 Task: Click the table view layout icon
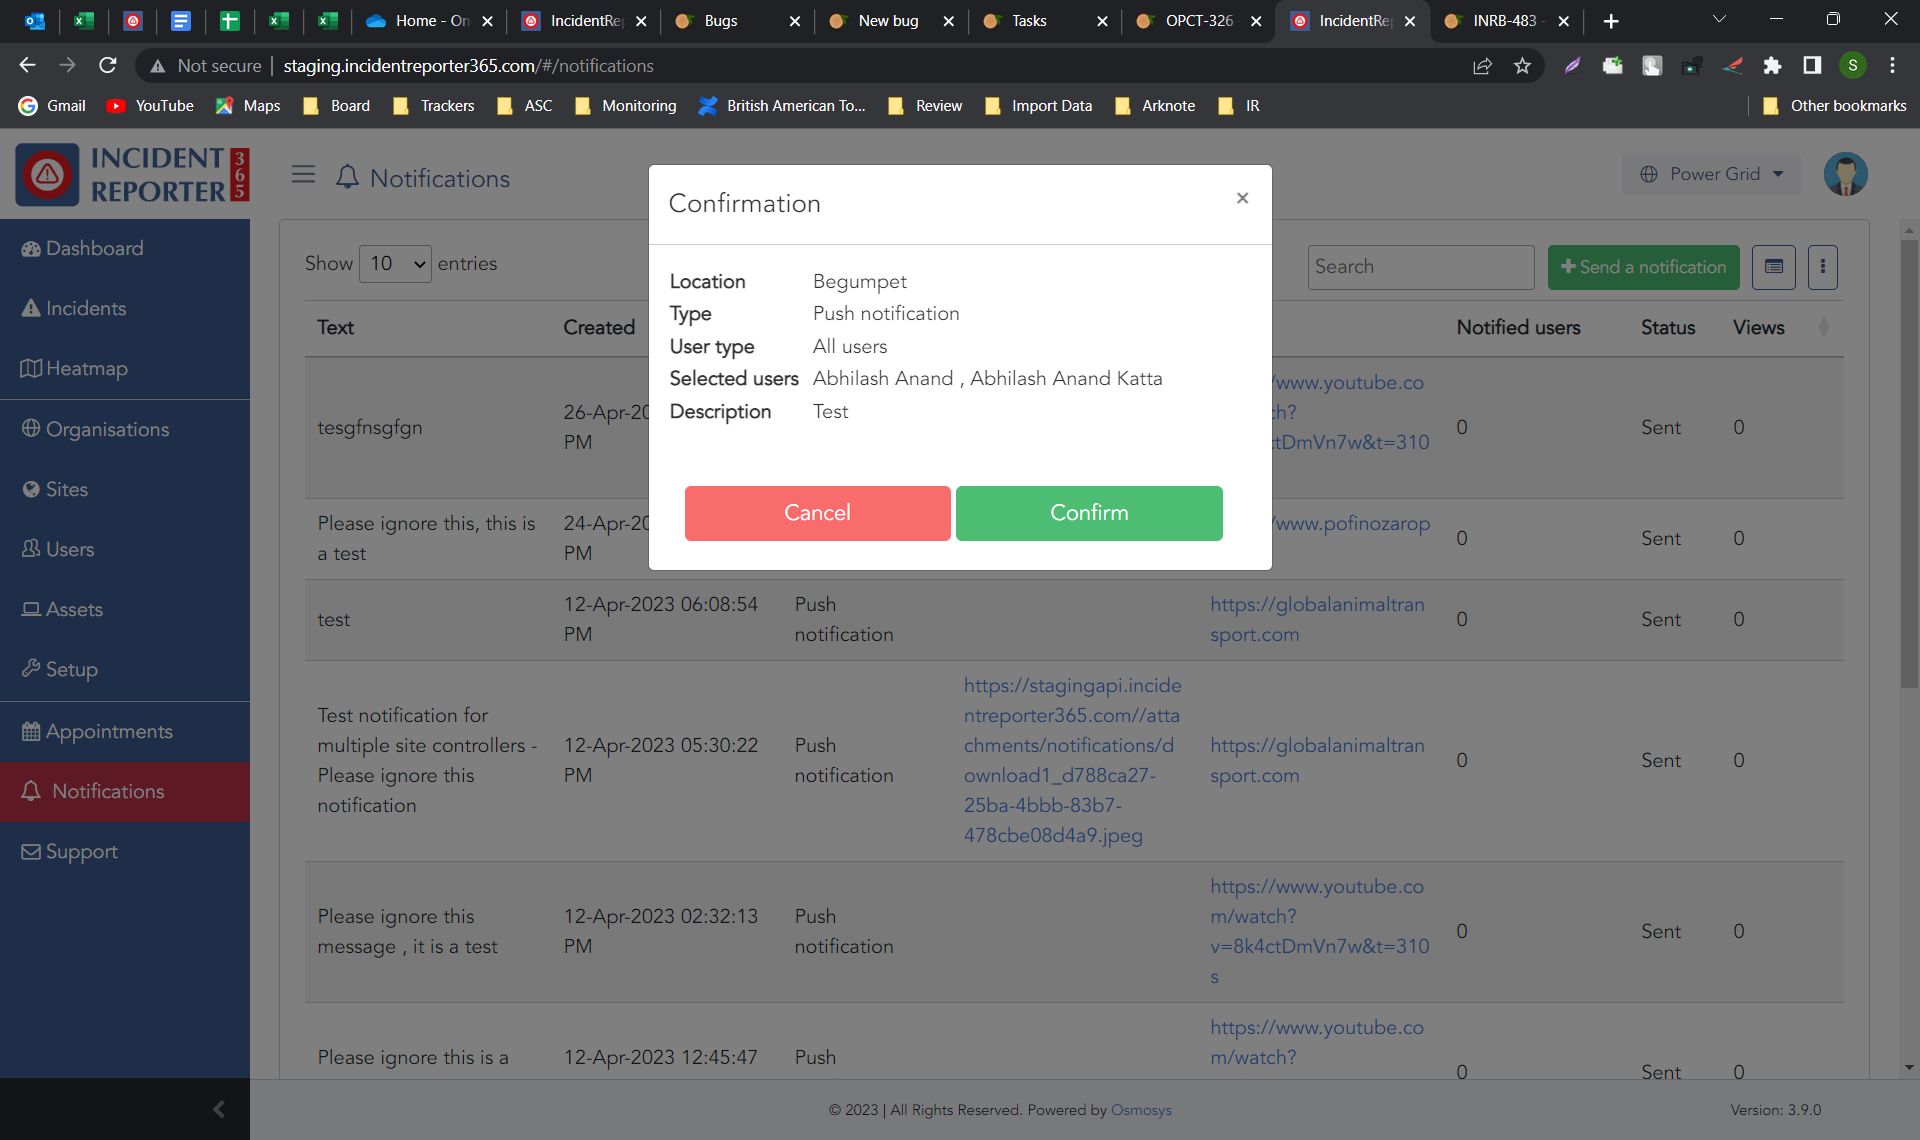[x=1773, y=267]
